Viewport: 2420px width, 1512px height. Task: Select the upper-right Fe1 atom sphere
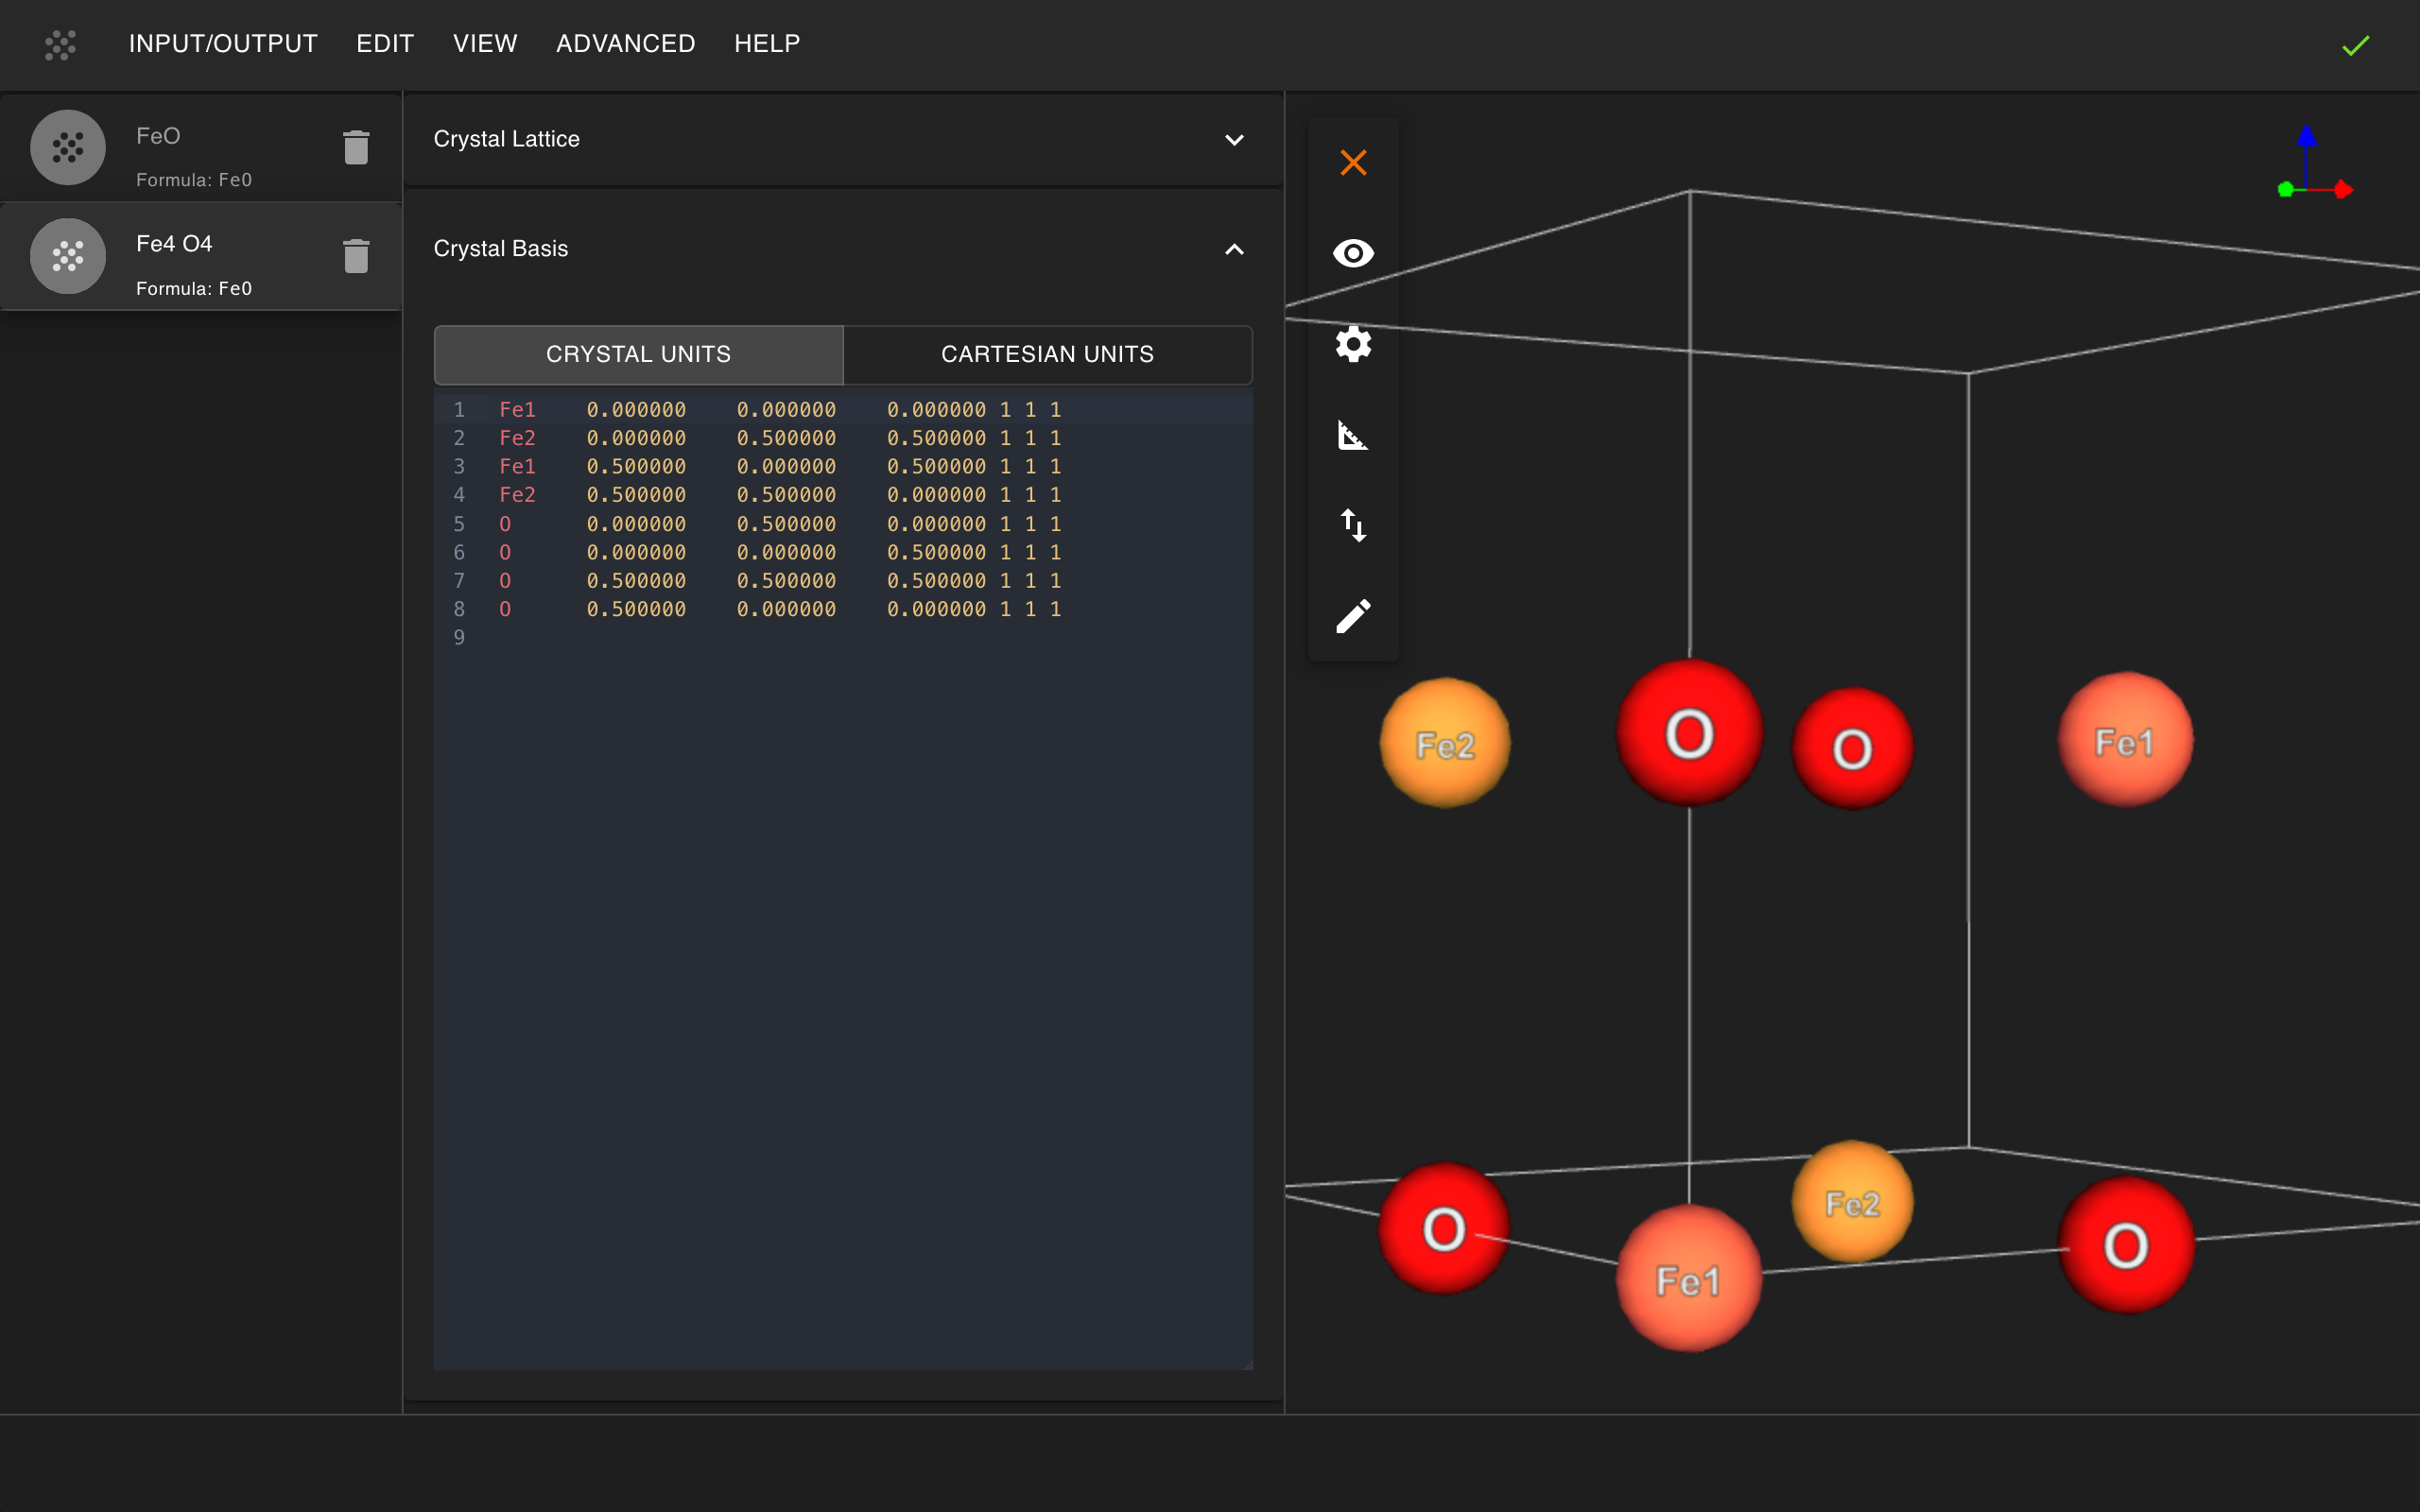point(2125,740)
